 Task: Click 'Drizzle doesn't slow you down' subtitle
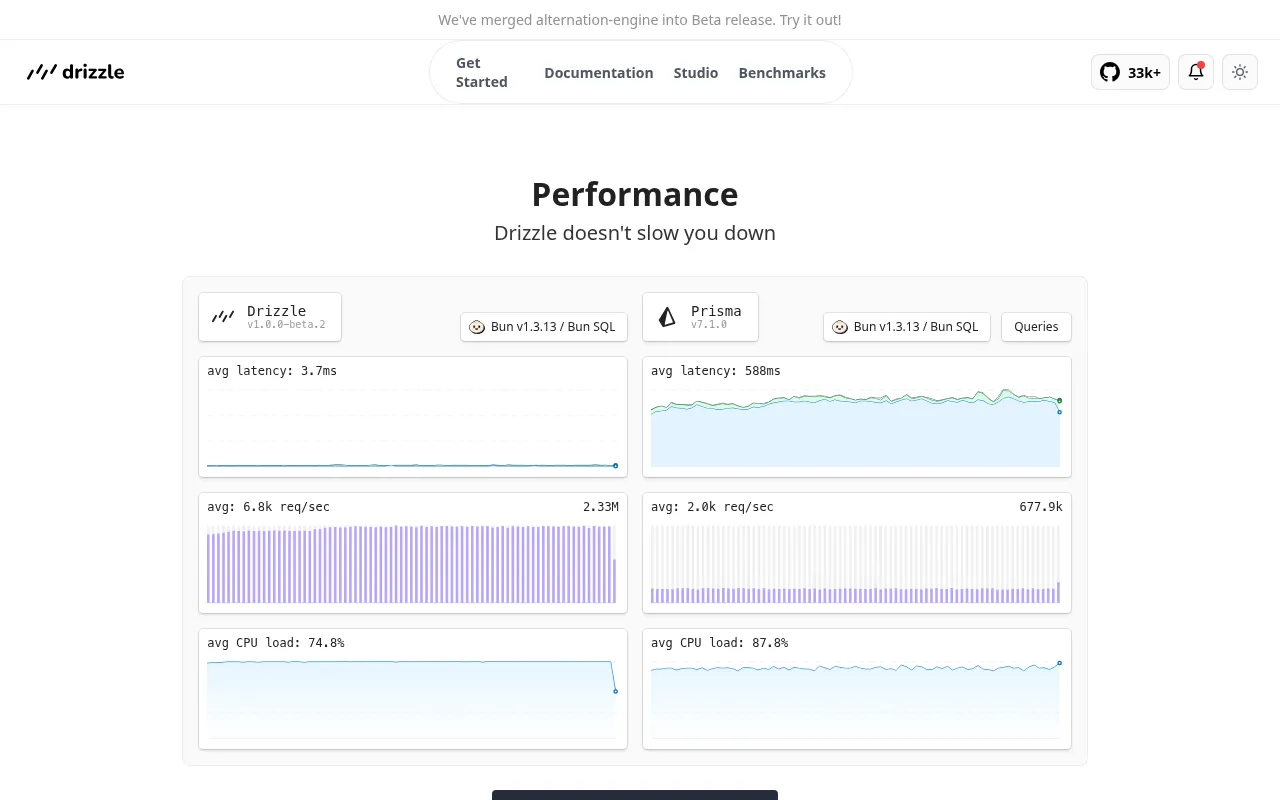point(635,233)
